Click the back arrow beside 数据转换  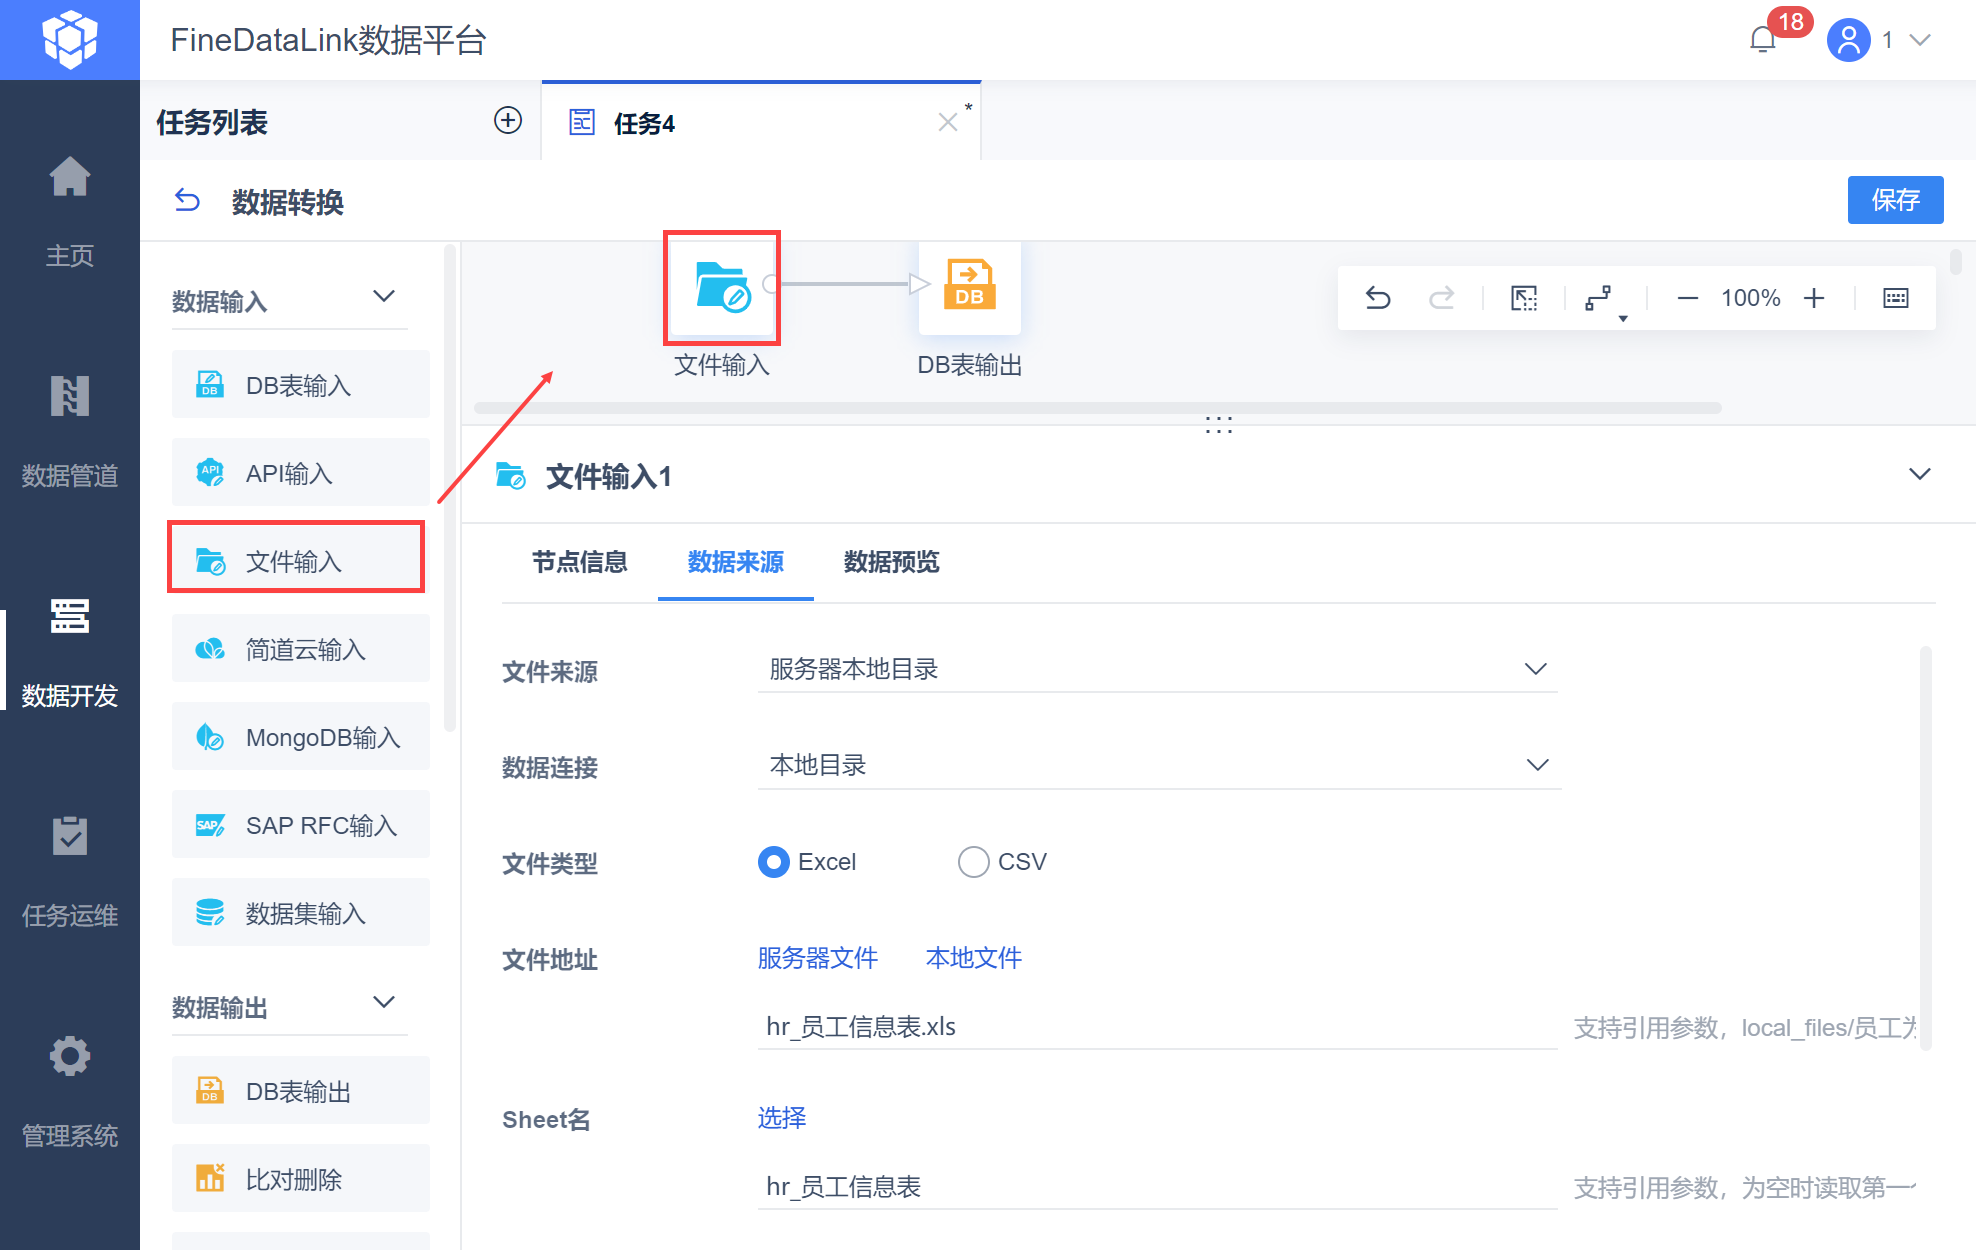[x=187, y=201]
